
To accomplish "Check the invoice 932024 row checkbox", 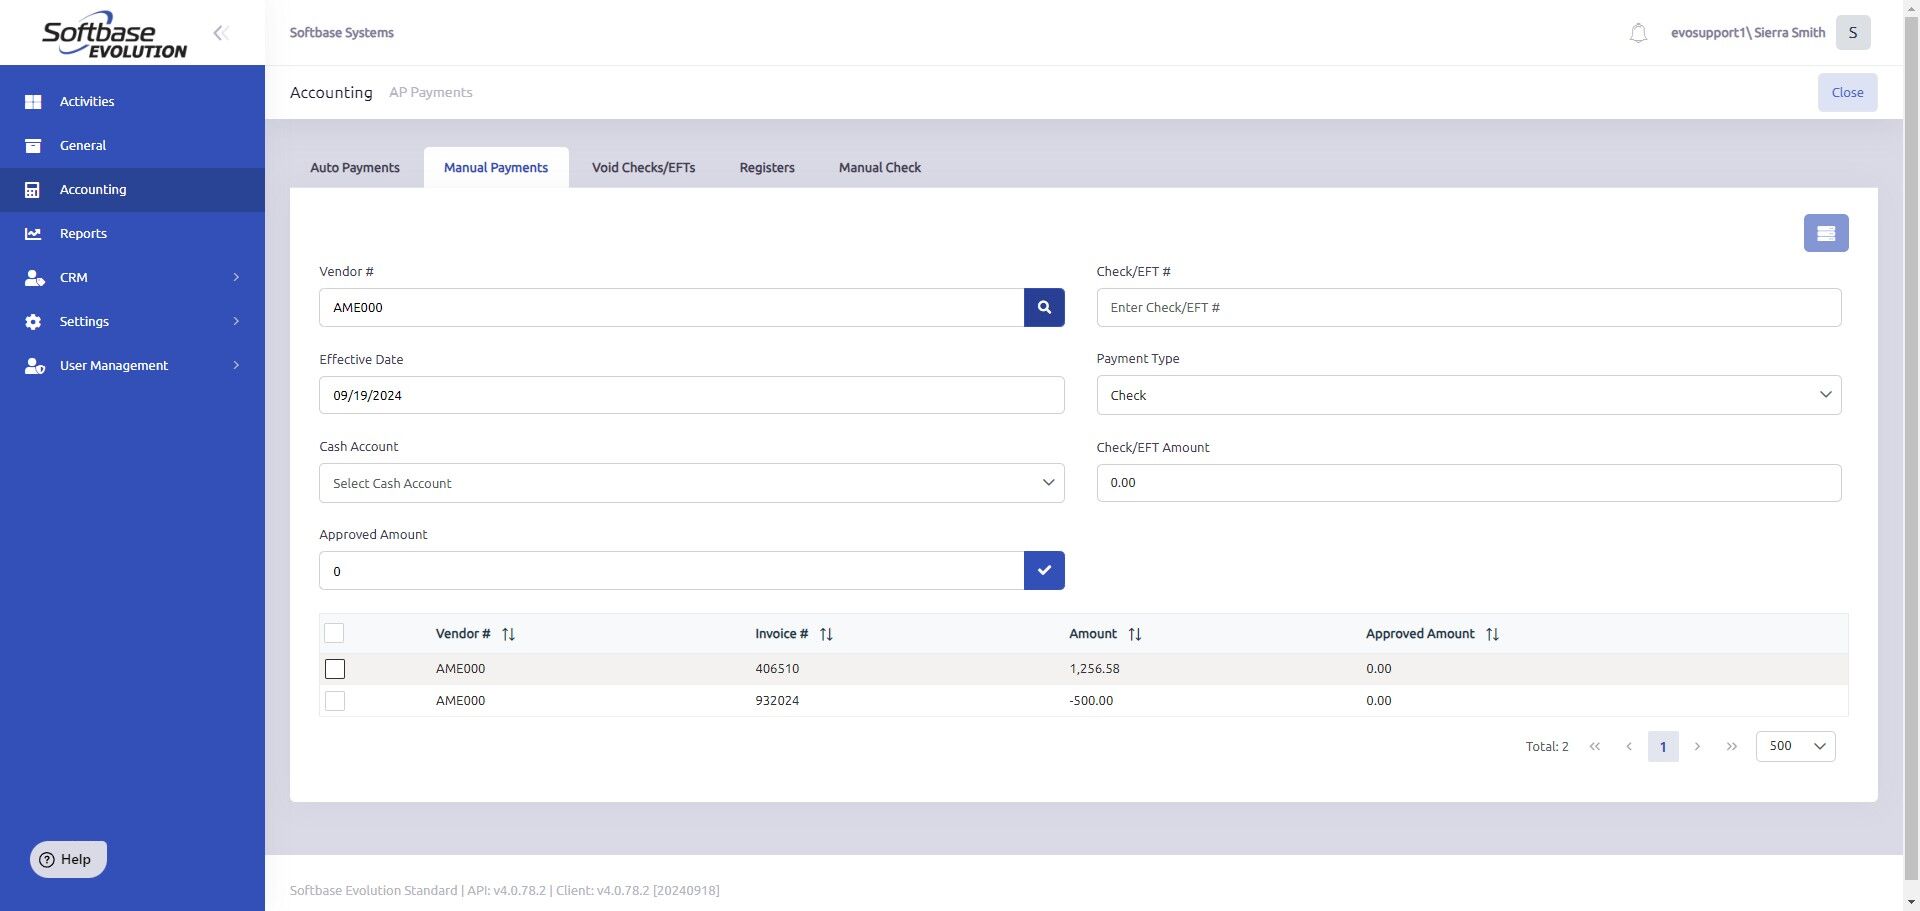I will click(335, 701).
